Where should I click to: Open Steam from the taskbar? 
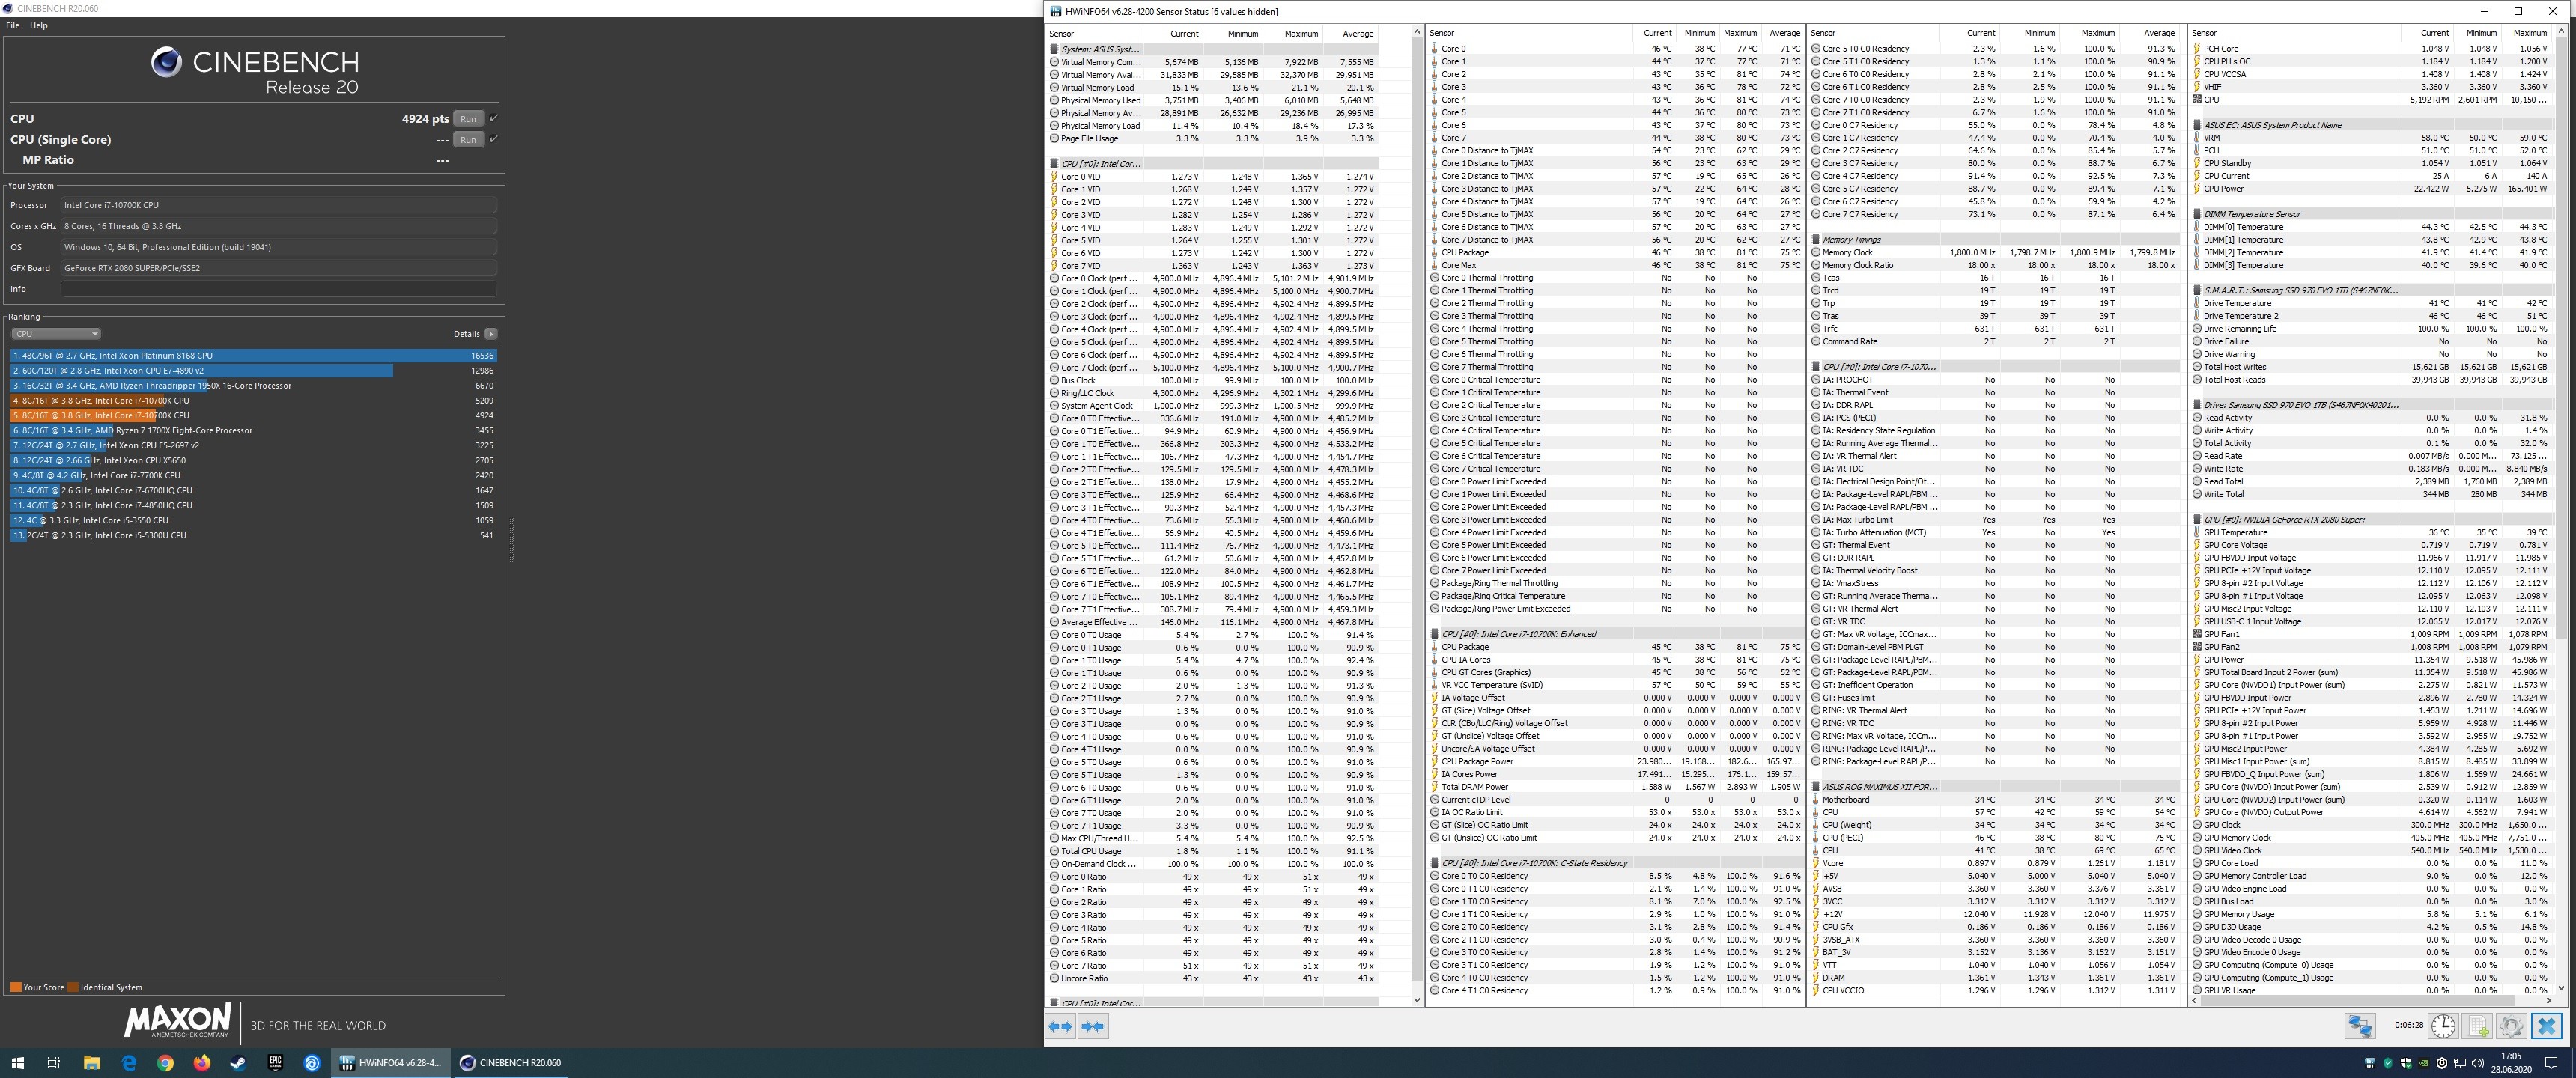tap(238, 1062)
